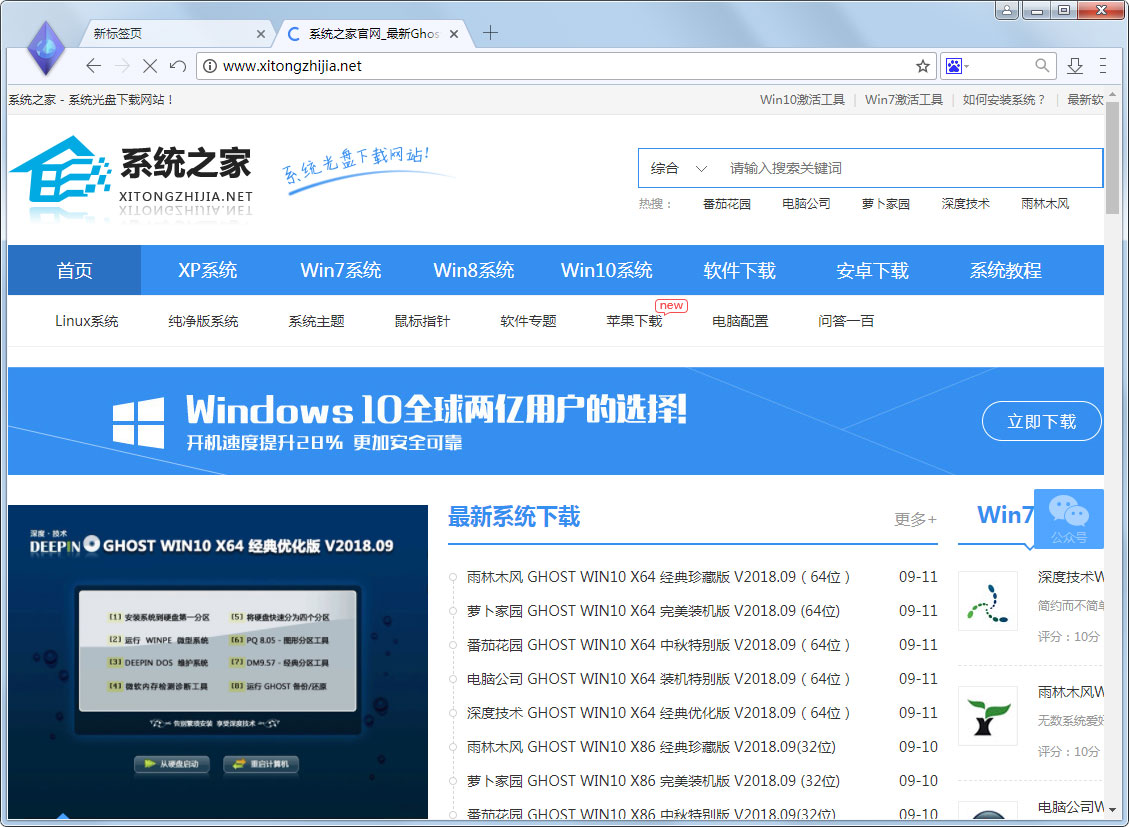Open the downloads icon in the toolbar
Screen dimensions: 1129x827
(1075, 66)
